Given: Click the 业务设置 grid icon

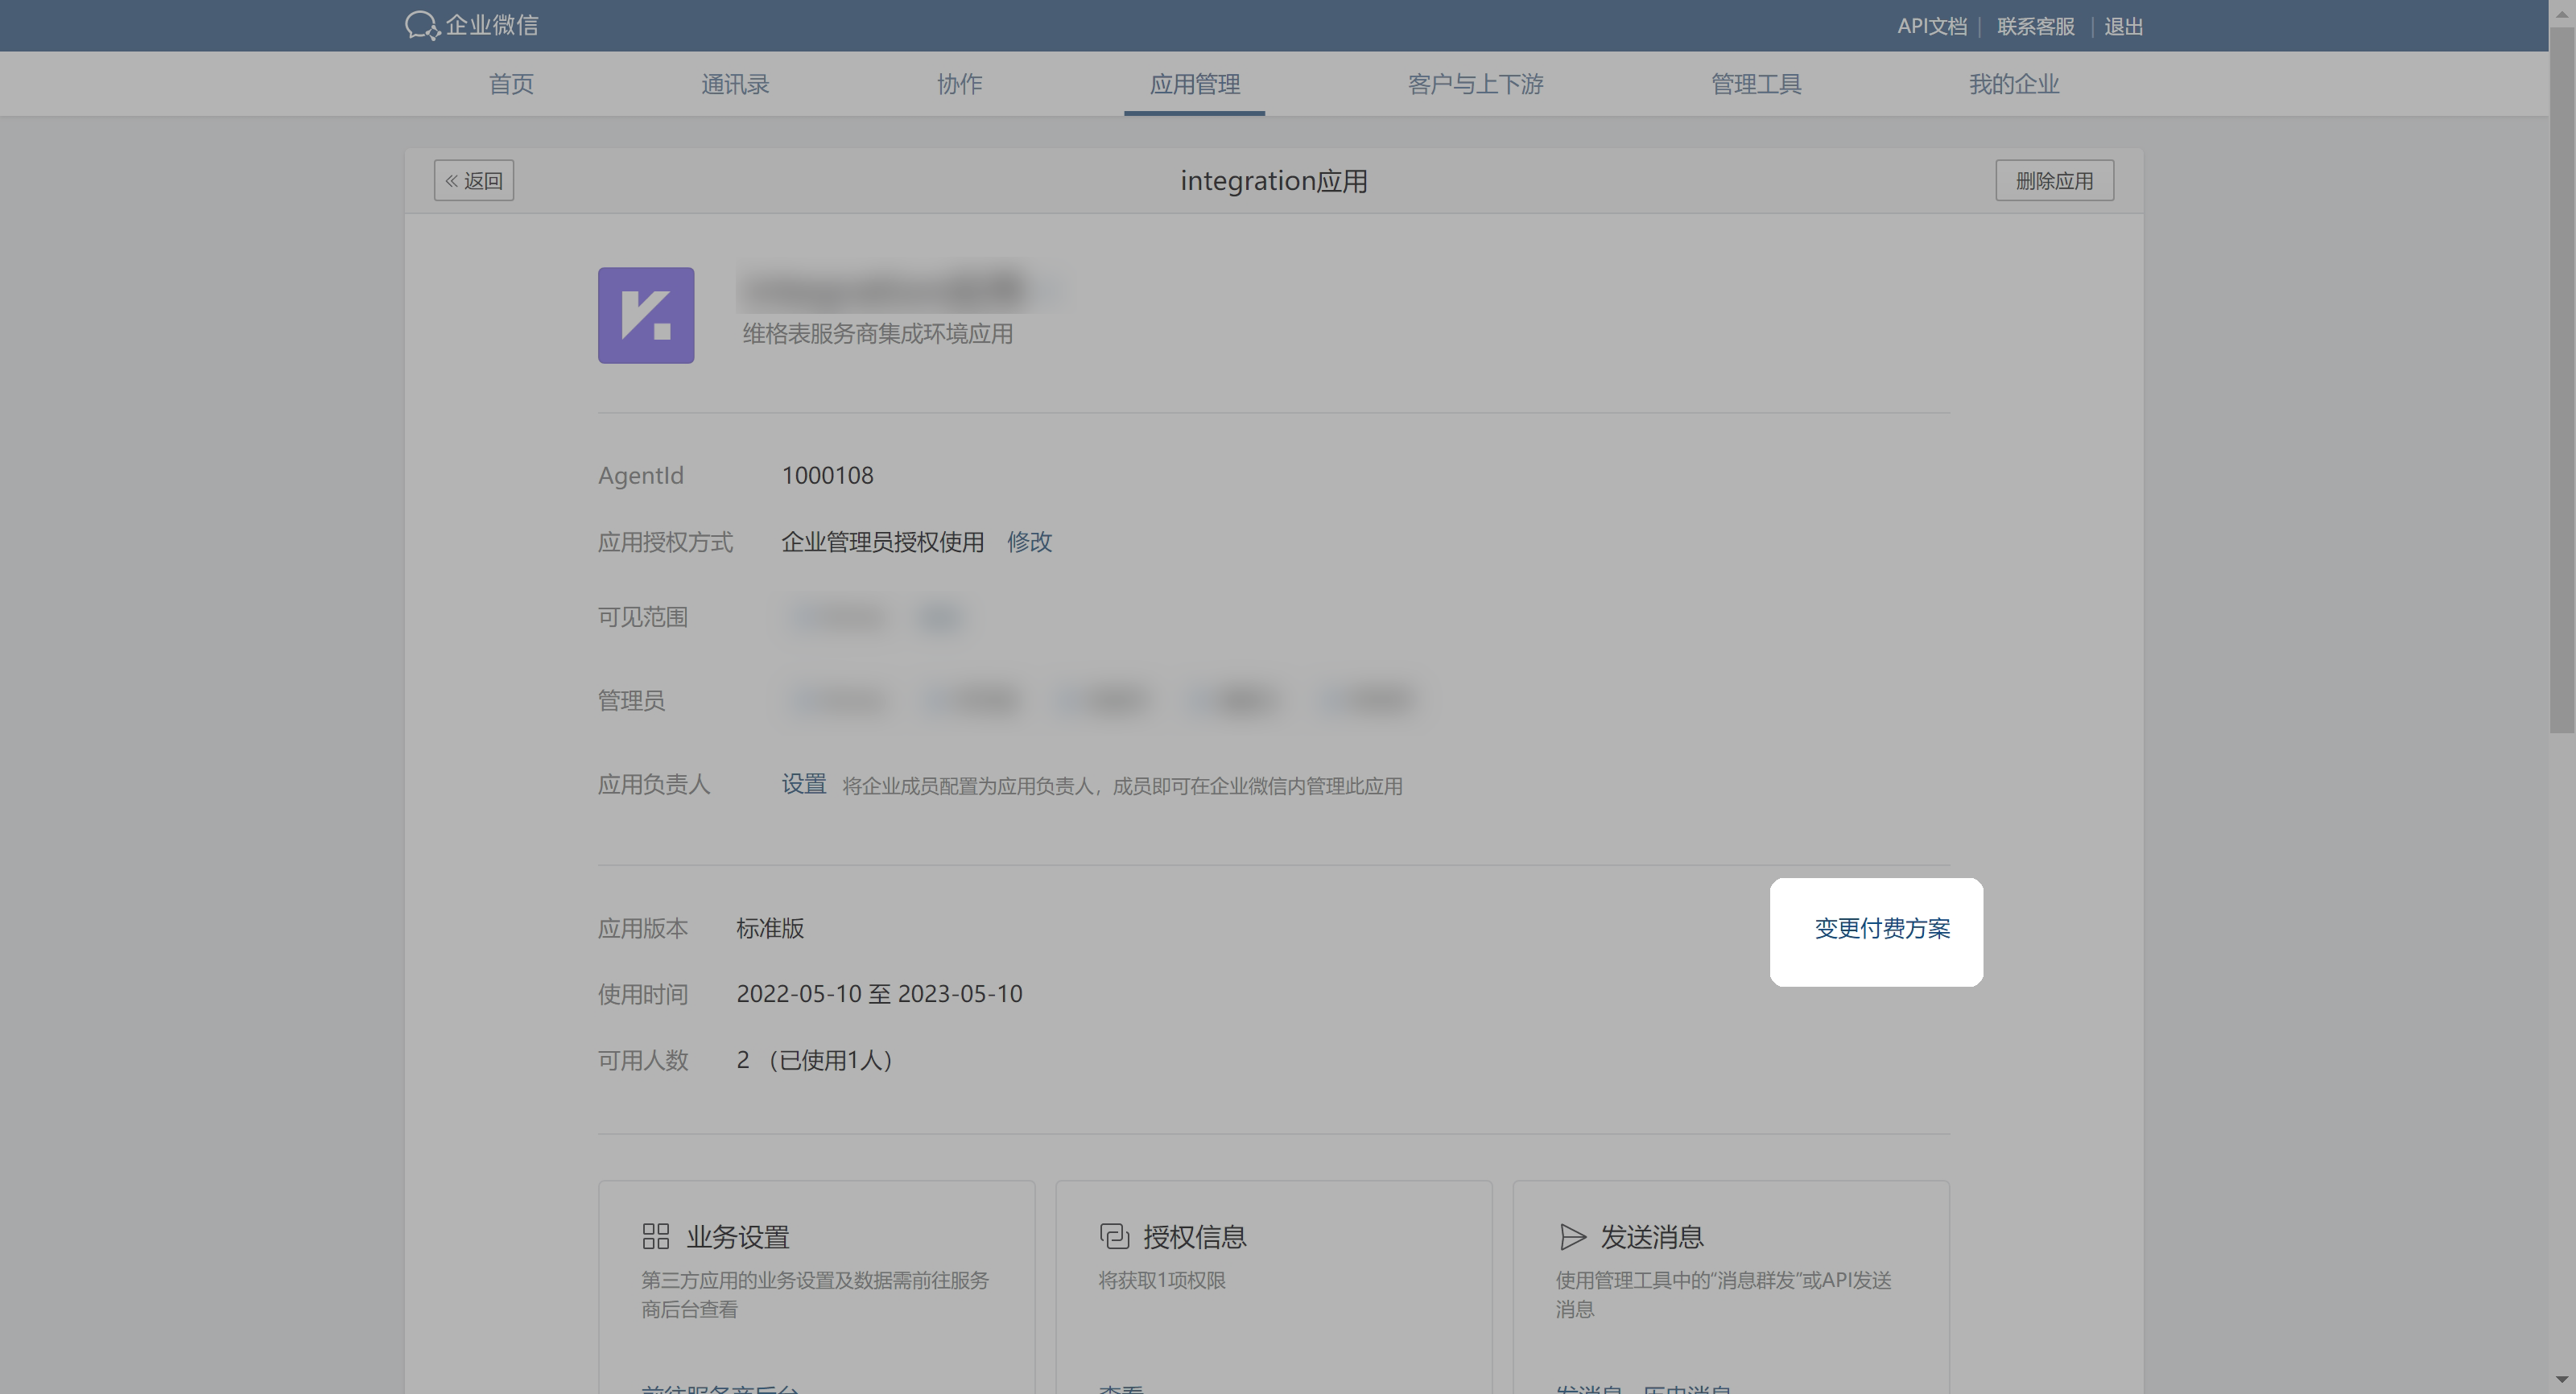Looking at the screenshot, I should (x=656, y=1236).
